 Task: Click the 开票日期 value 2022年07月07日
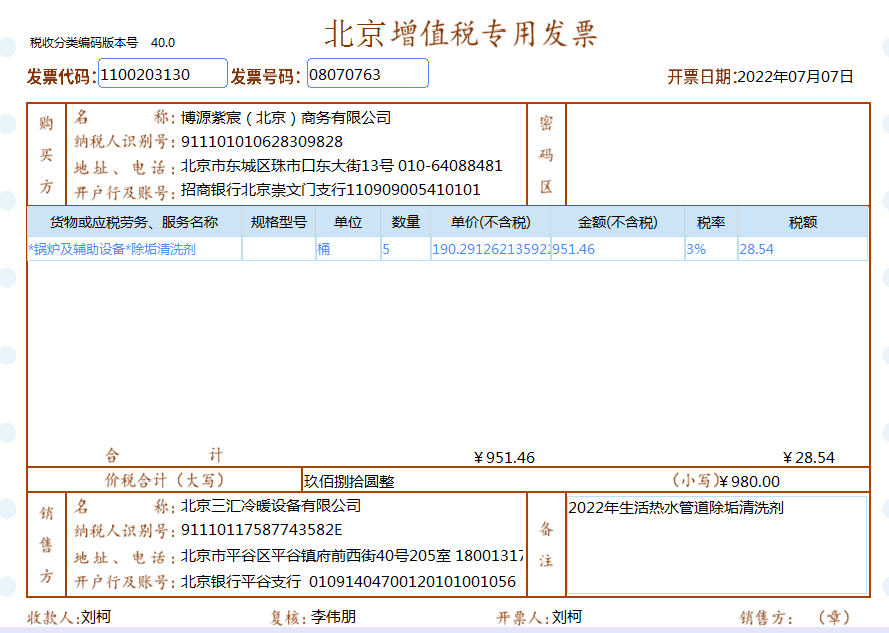pyautogui.click(x=795, y=76)
